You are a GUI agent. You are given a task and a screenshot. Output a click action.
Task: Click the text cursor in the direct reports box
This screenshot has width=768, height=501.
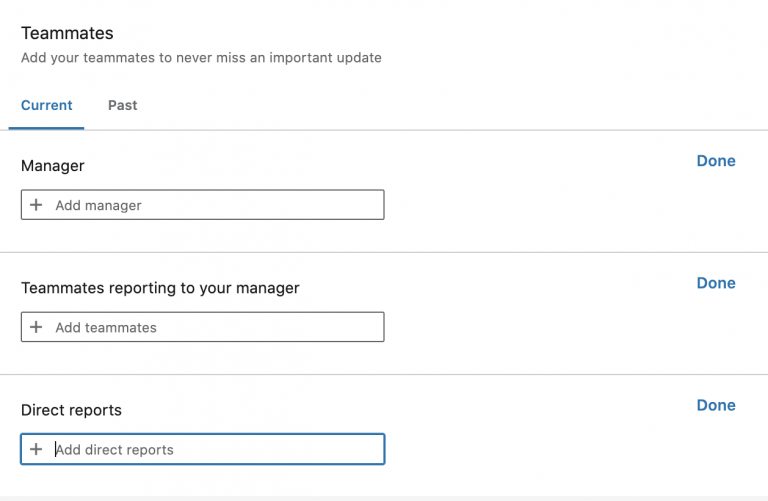pyautogui.click(x=56, y=449)
